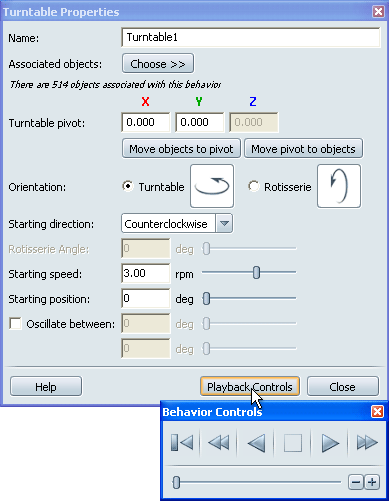This screenshot has width=389, height=501.
Task: Play the behavior in reverse
Action: click(256, 443)
